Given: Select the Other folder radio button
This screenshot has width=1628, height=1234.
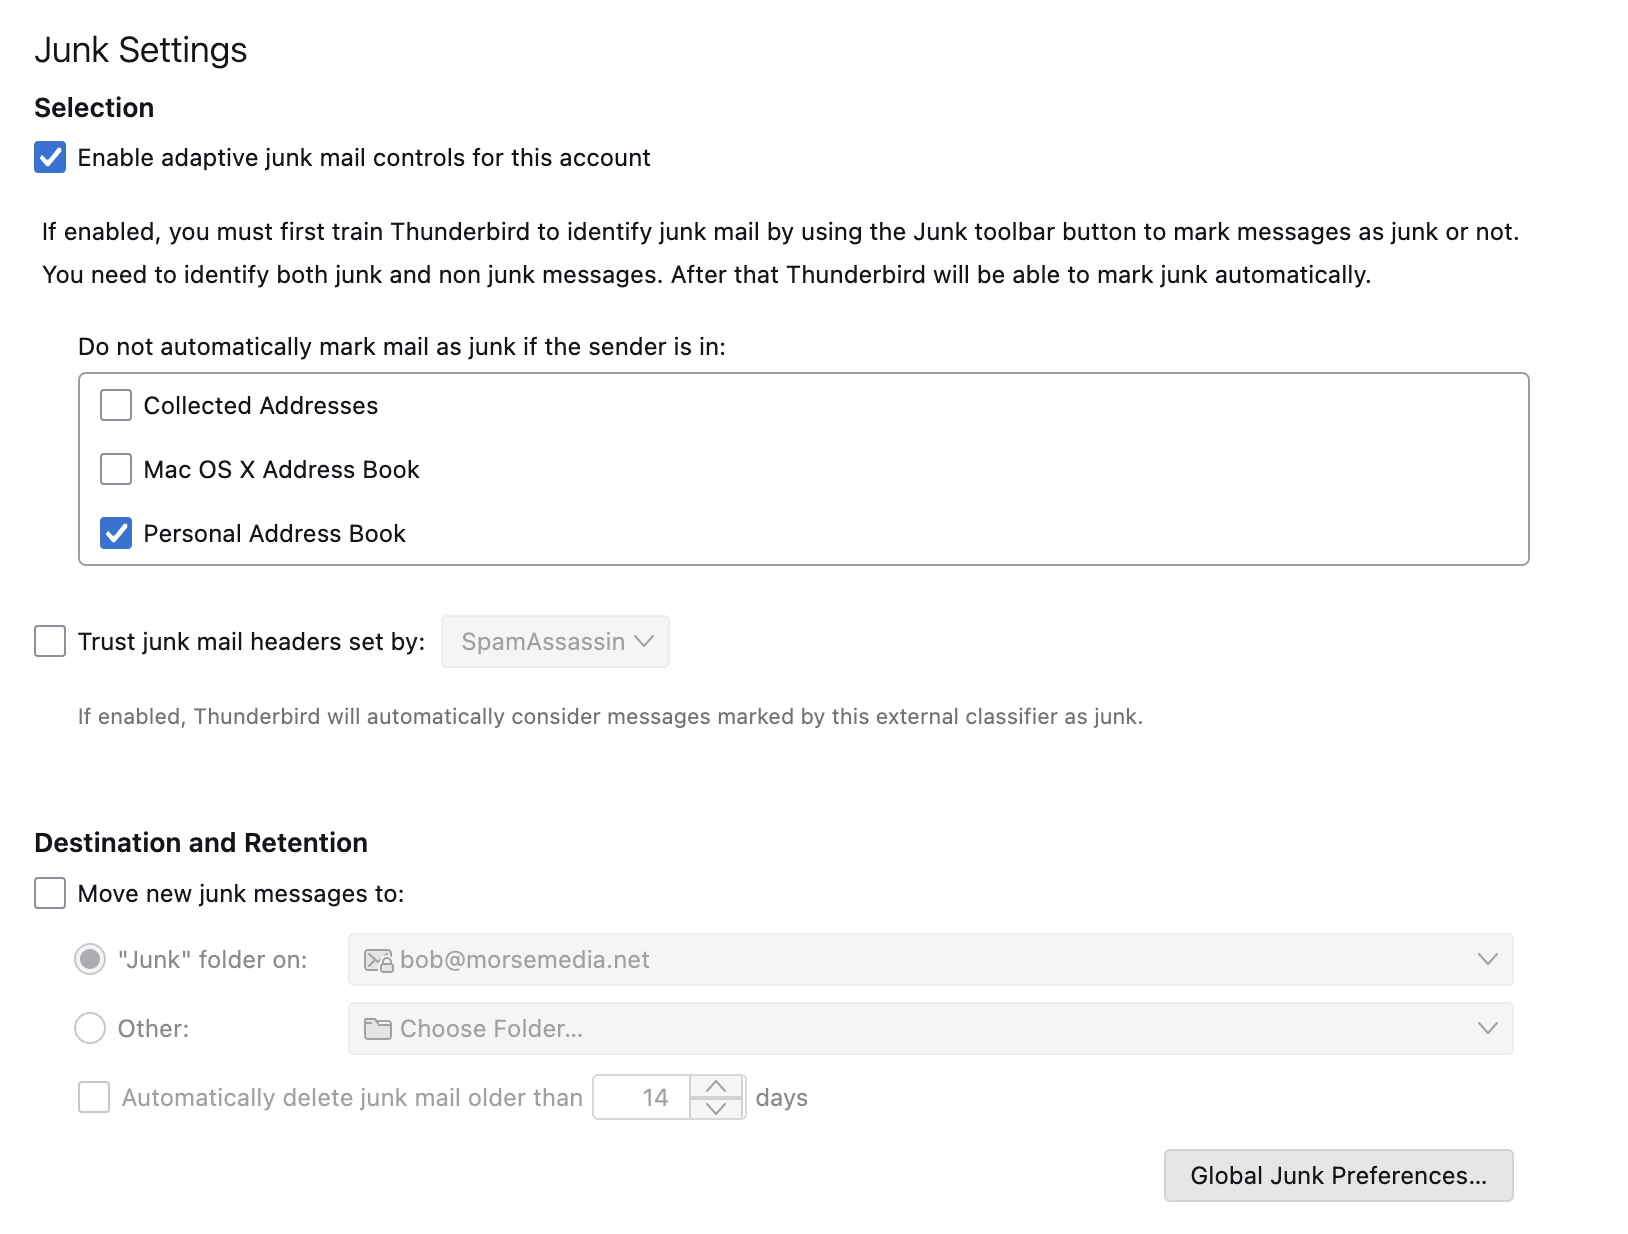Looking at the screenshot, I should tap(90, 1028).
